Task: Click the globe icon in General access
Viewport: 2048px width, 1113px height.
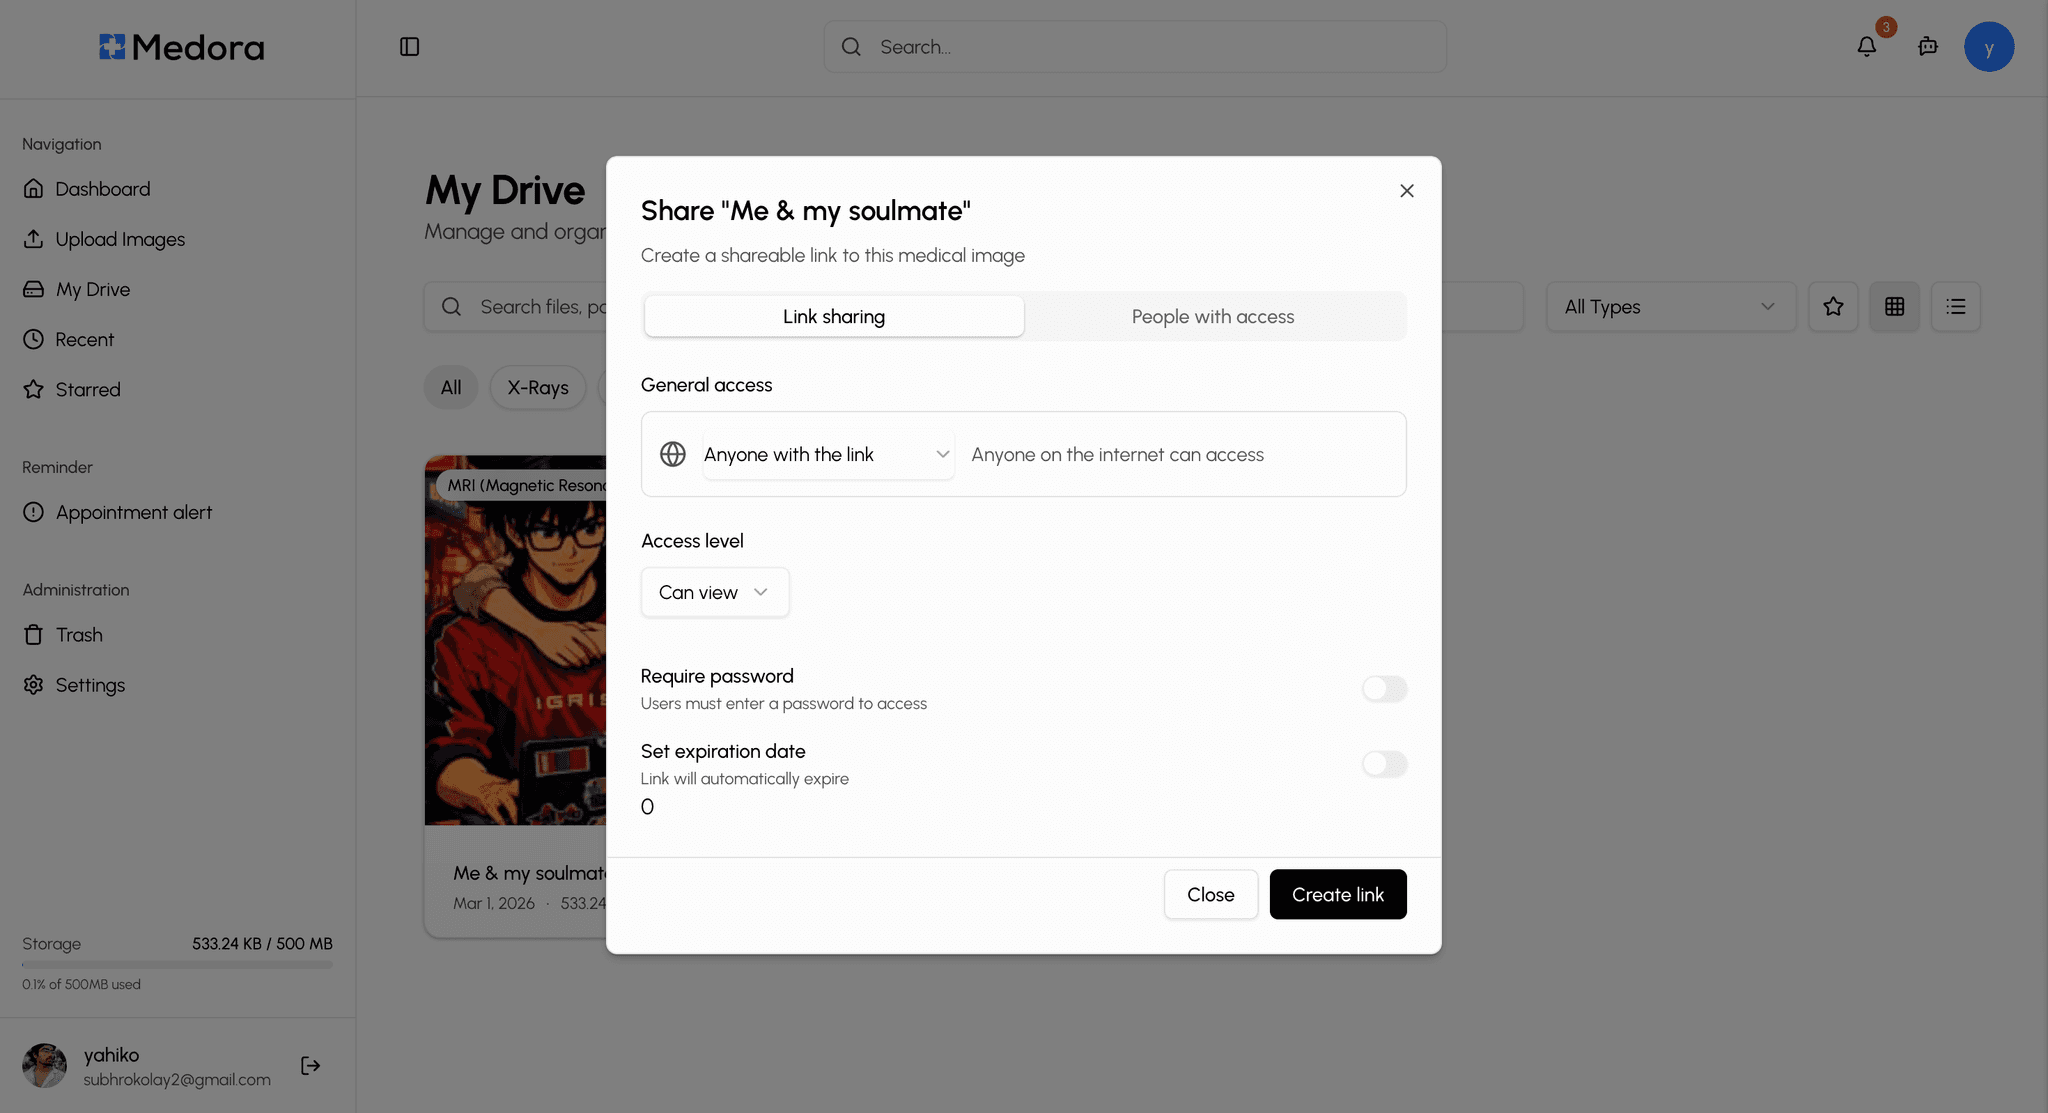Action: (673, 454)
